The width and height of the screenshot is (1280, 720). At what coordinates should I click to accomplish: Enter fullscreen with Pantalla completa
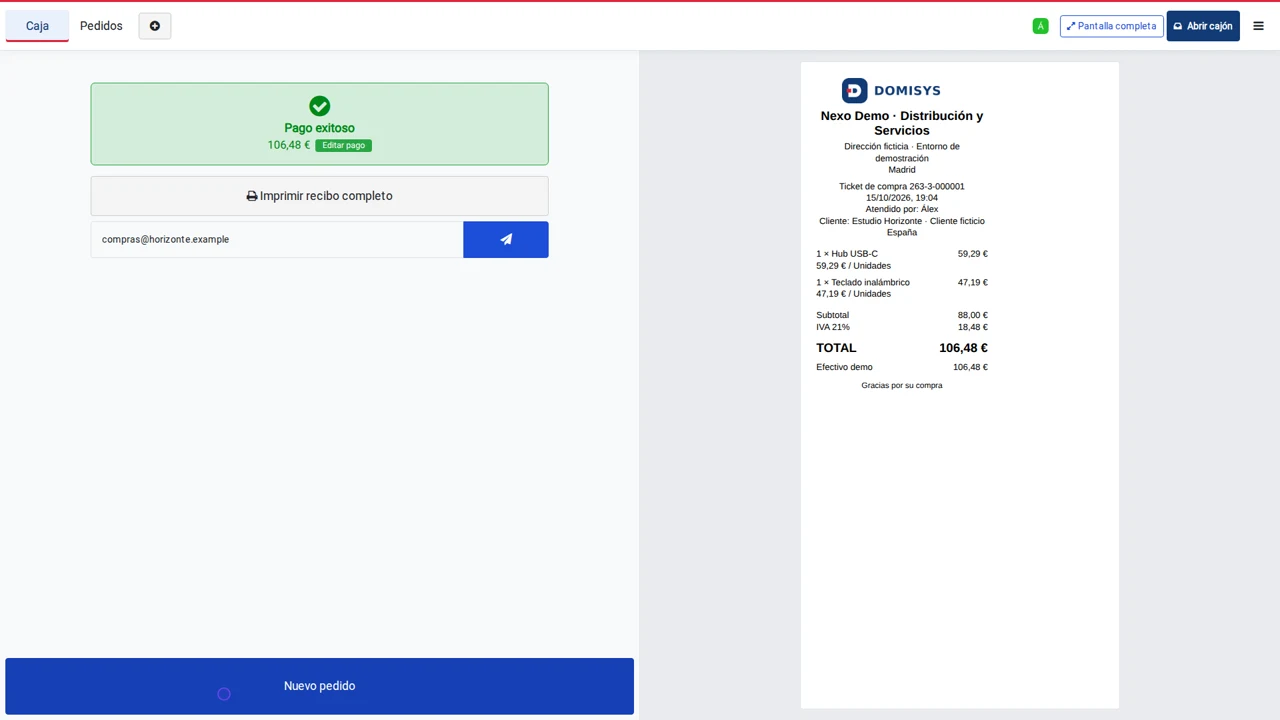click(1111, 26)
